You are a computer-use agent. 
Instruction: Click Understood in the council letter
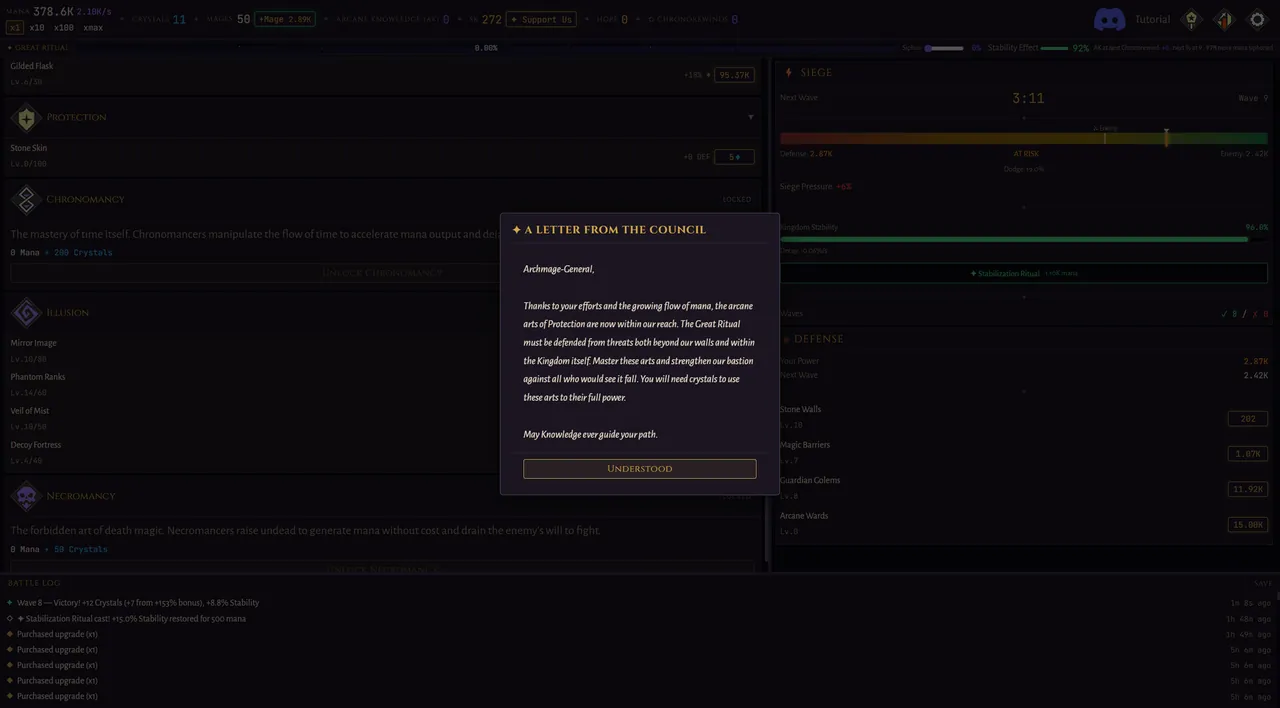coord(640,469)
